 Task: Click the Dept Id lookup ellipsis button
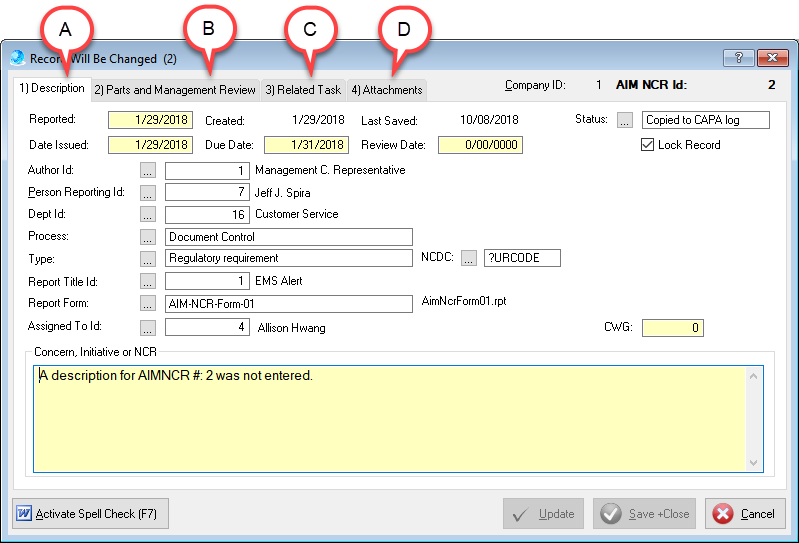[x=148, y=215]
